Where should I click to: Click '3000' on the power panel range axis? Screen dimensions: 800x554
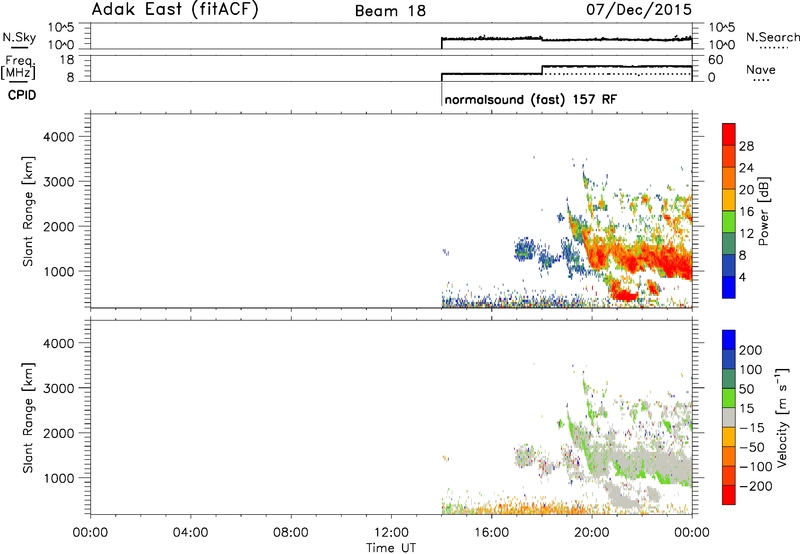59,182
